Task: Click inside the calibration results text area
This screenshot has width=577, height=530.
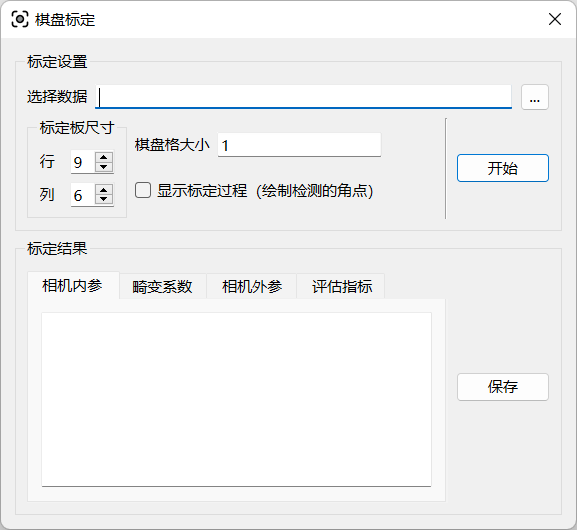Action: [x=236, y=399]
